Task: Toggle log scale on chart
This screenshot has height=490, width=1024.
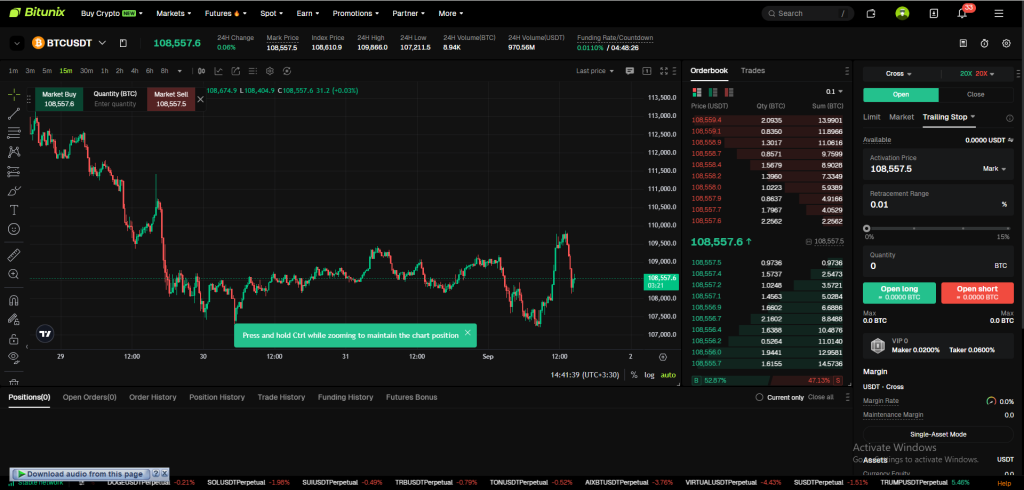Action: coord(649,375)
